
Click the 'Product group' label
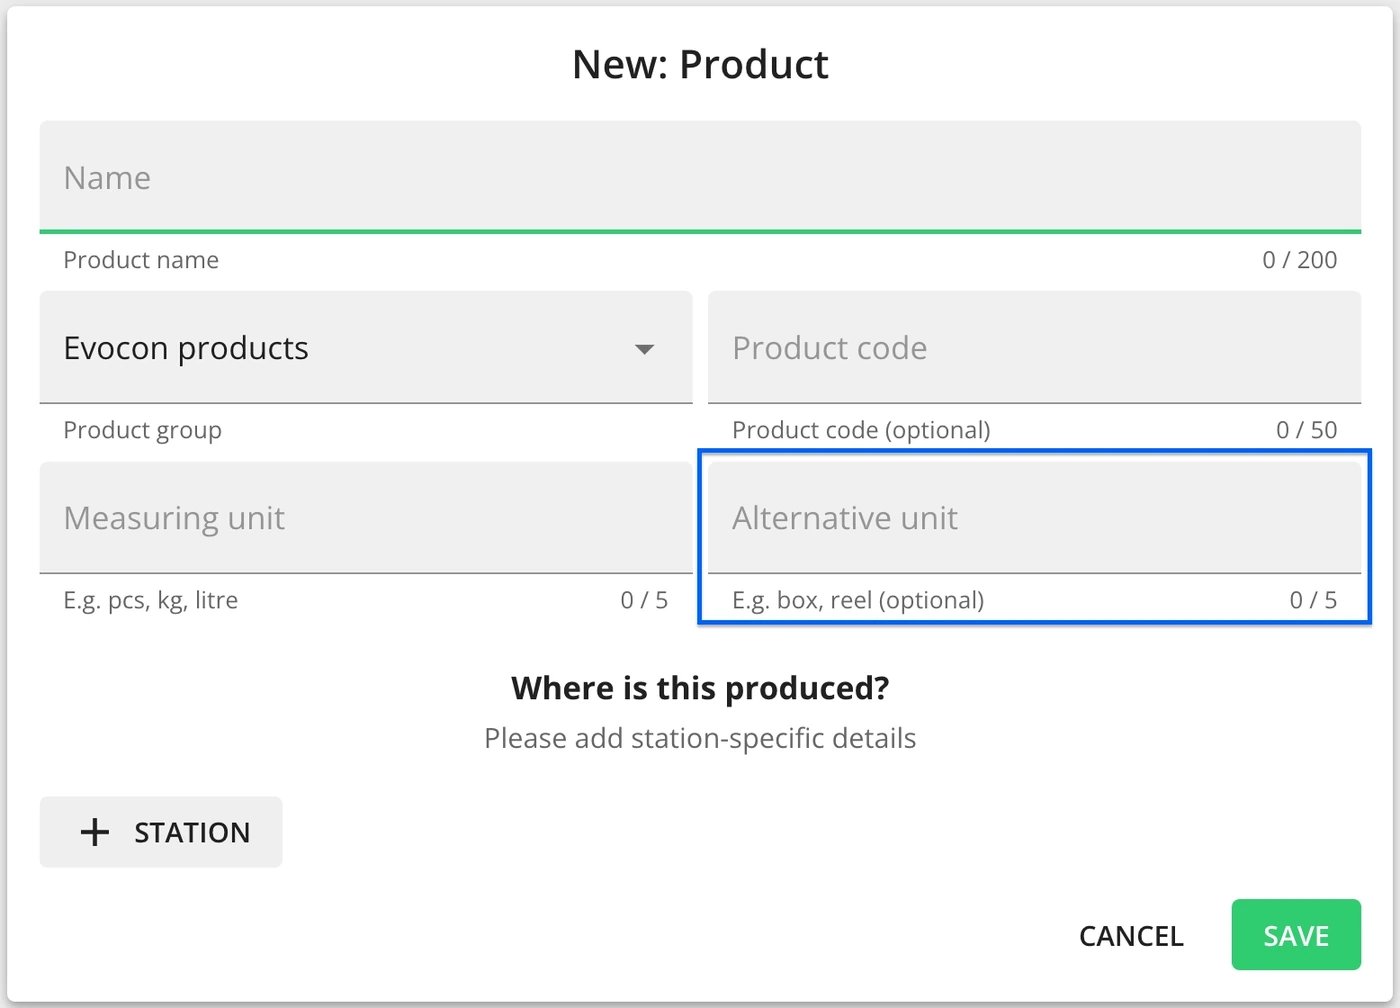click(142, 430)
